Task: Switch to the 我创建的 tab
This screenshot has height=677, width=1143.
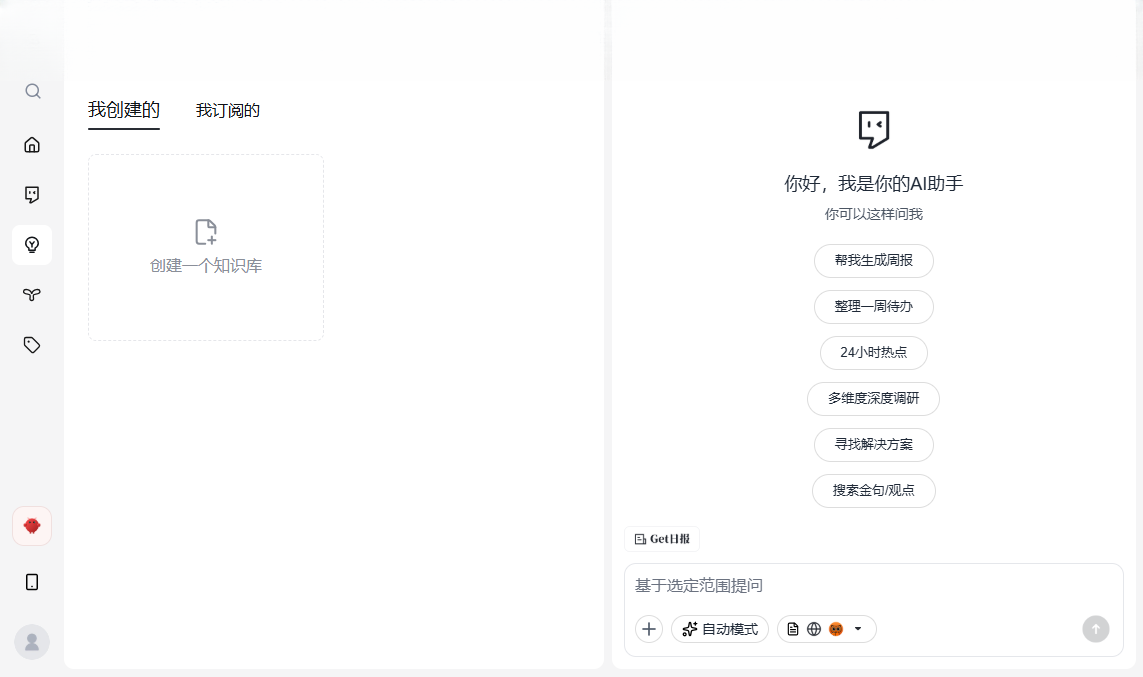Action: pos(124,110)
